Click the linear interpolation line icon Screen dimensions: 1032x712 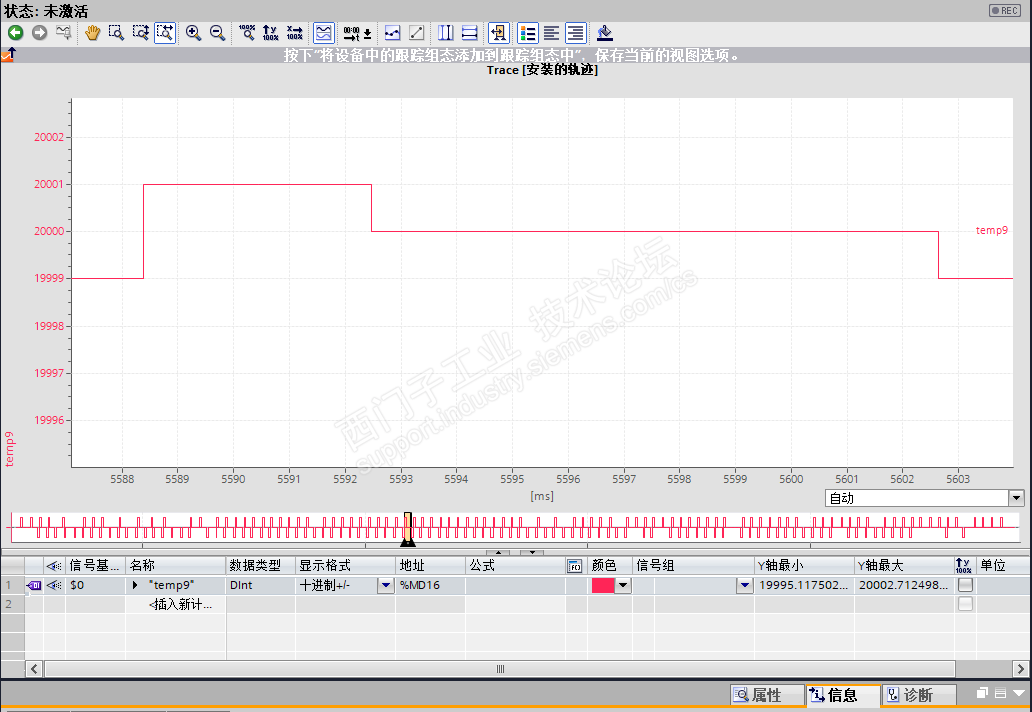tap(417, 32)
